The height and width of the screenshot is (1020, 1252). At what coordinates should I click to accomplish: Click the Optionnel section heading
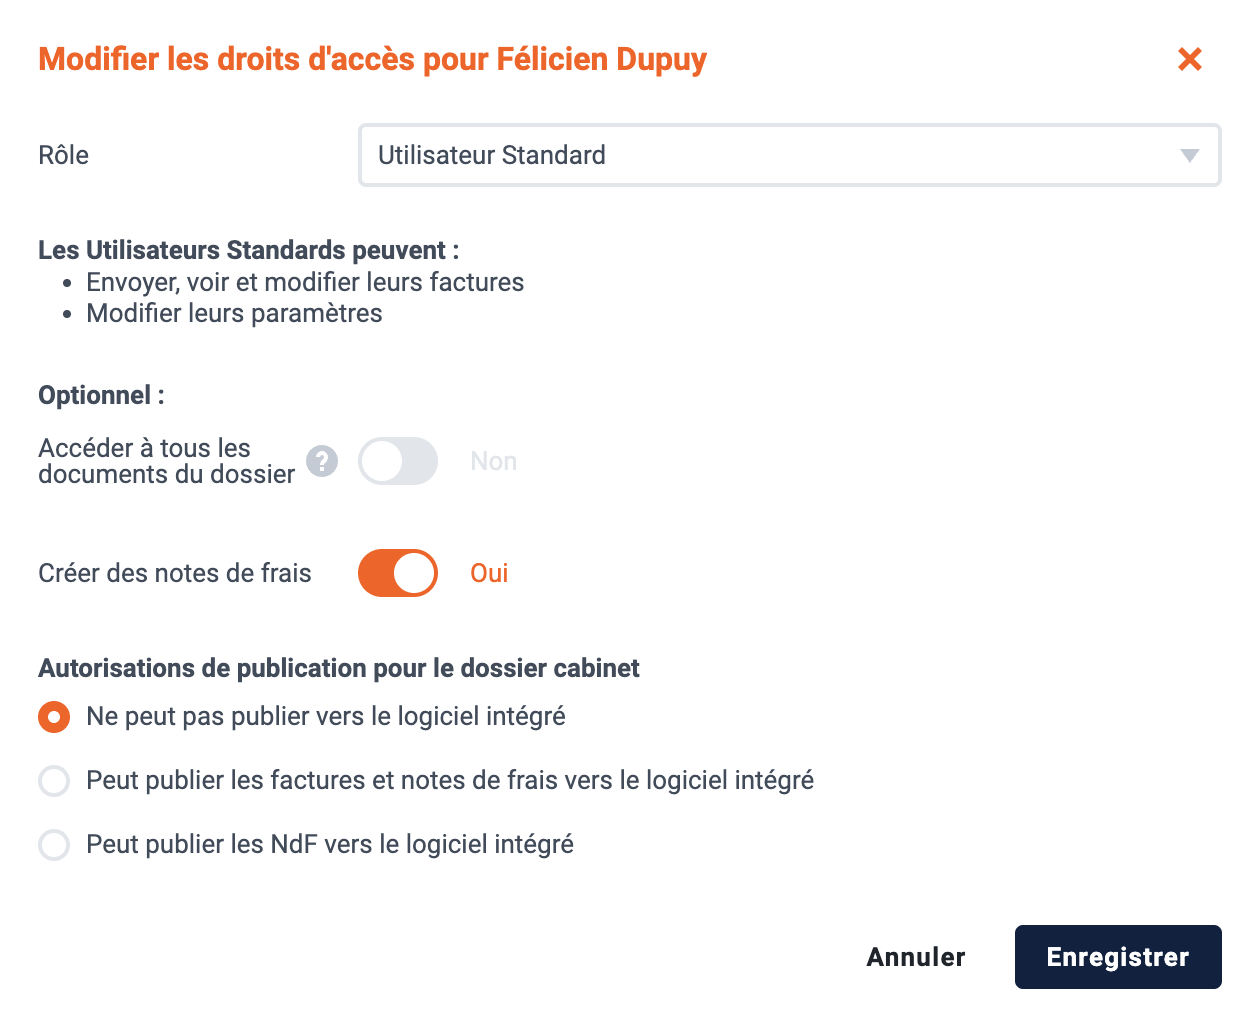(x=101, y=395)
